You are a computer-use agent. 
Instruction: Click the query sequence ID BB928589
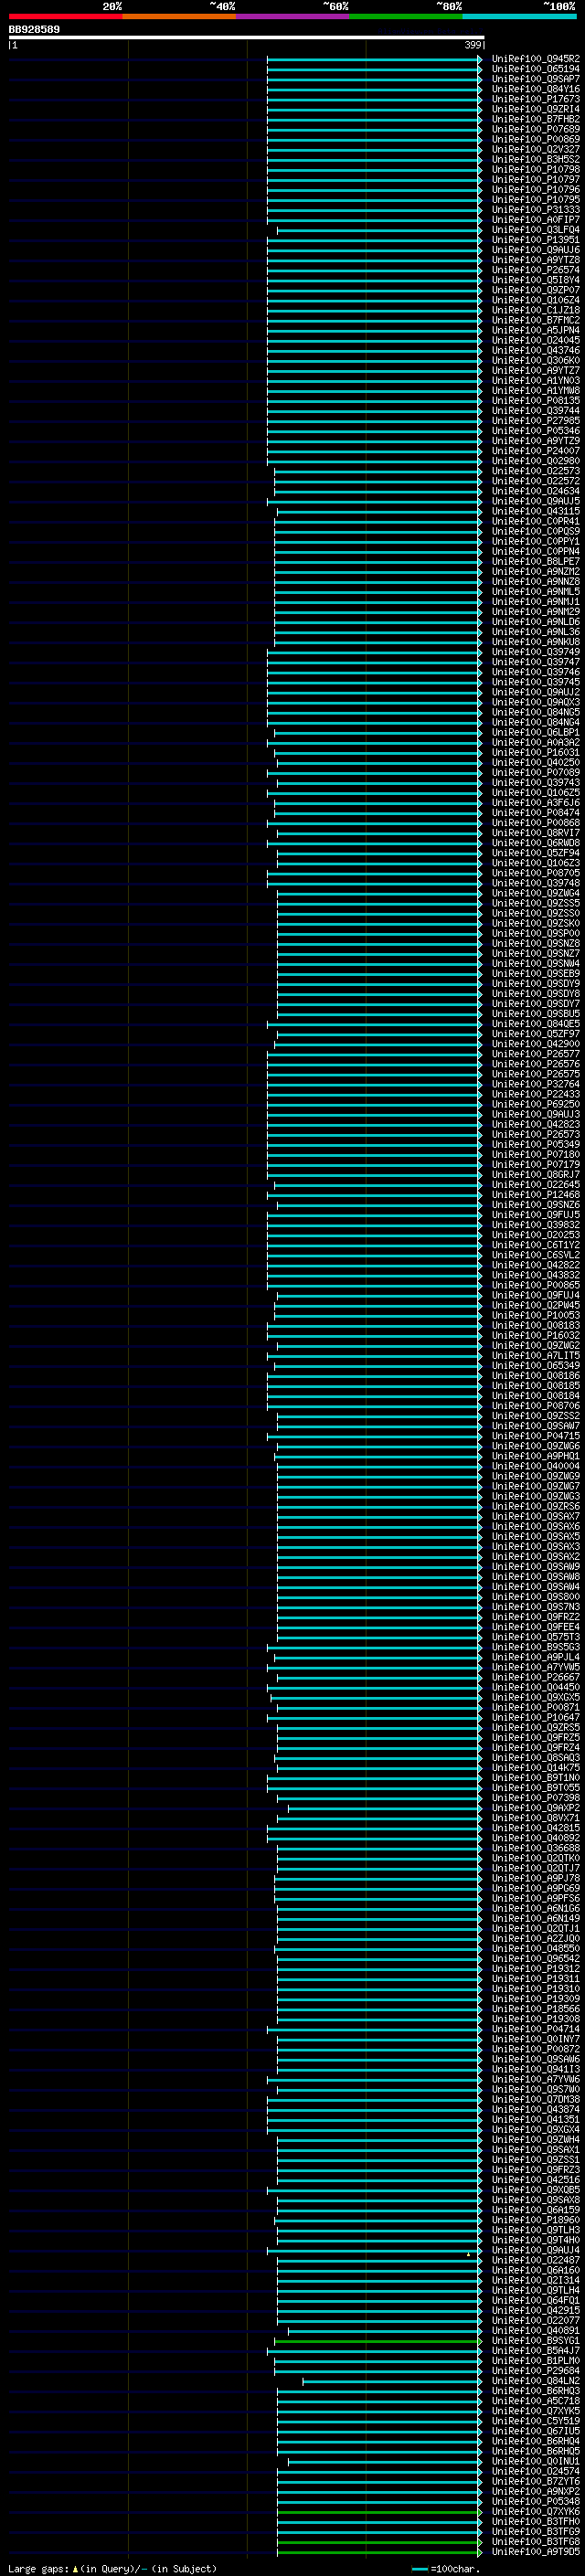[34, 30]
